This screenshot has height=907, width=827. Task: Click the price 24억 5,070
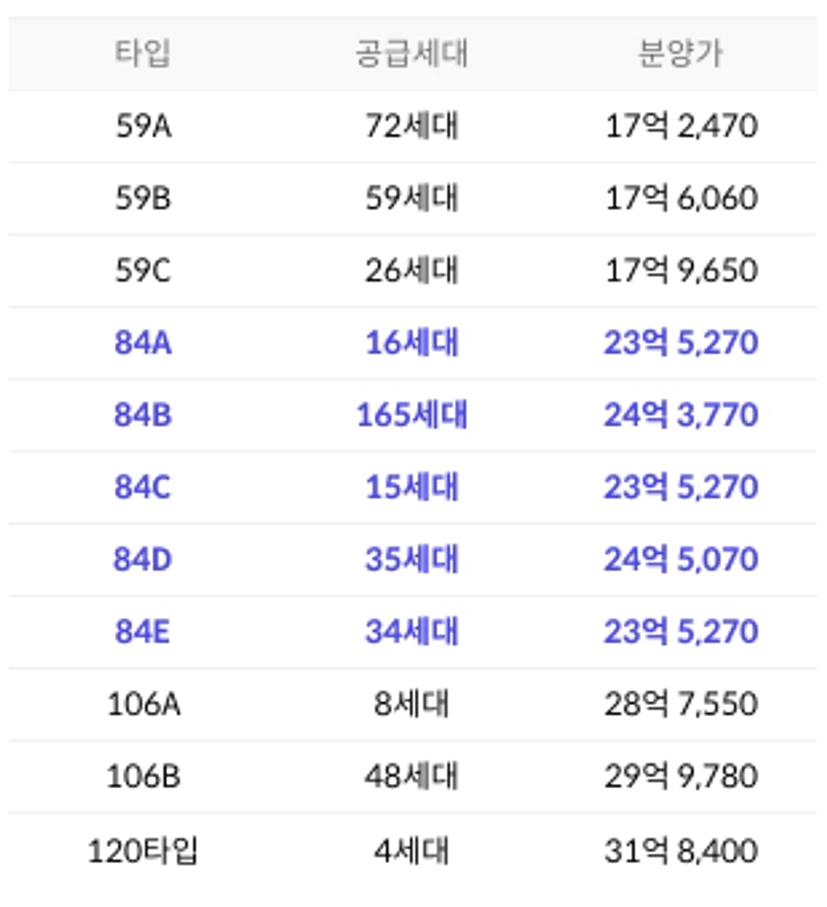[681, 559]
